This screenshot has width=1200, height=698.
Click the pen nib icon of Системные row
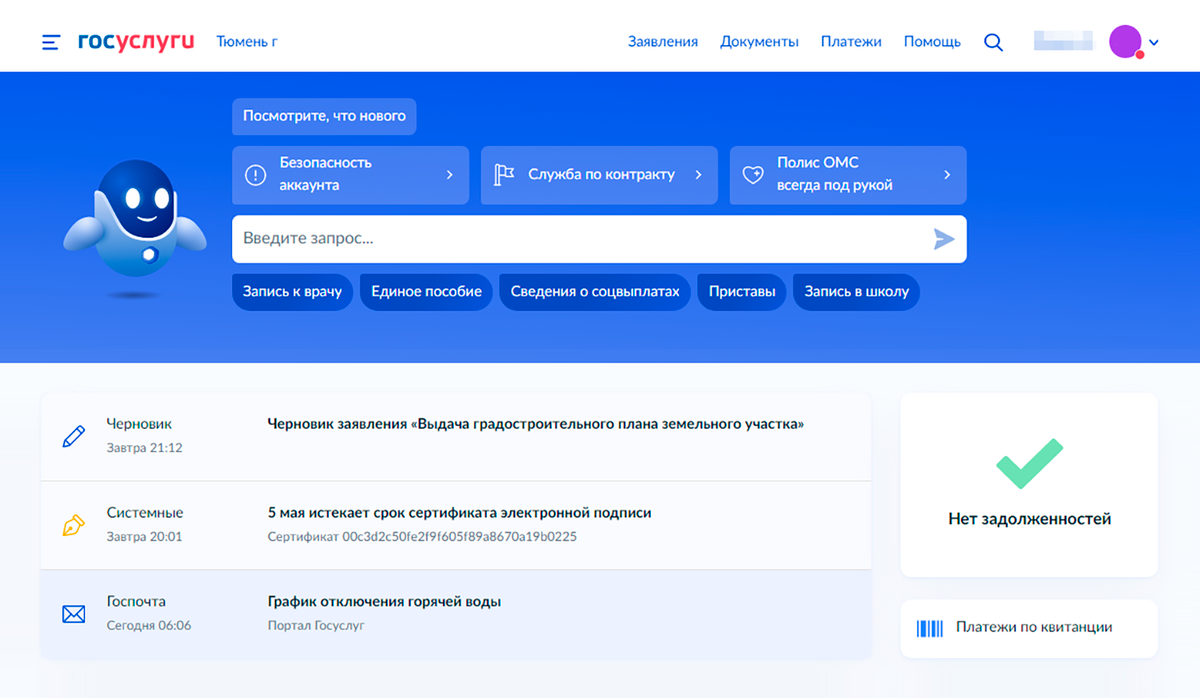[73, 525]
